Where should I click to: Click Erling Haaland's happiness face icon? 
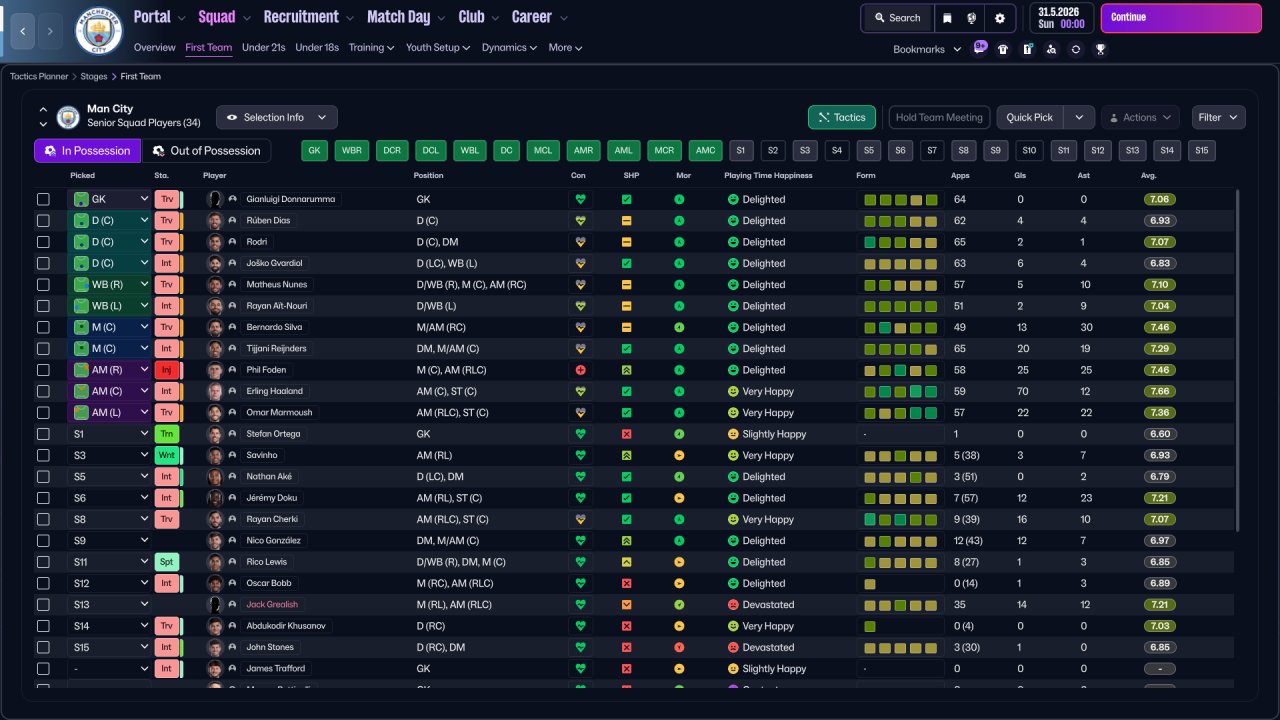click(733, 391)
